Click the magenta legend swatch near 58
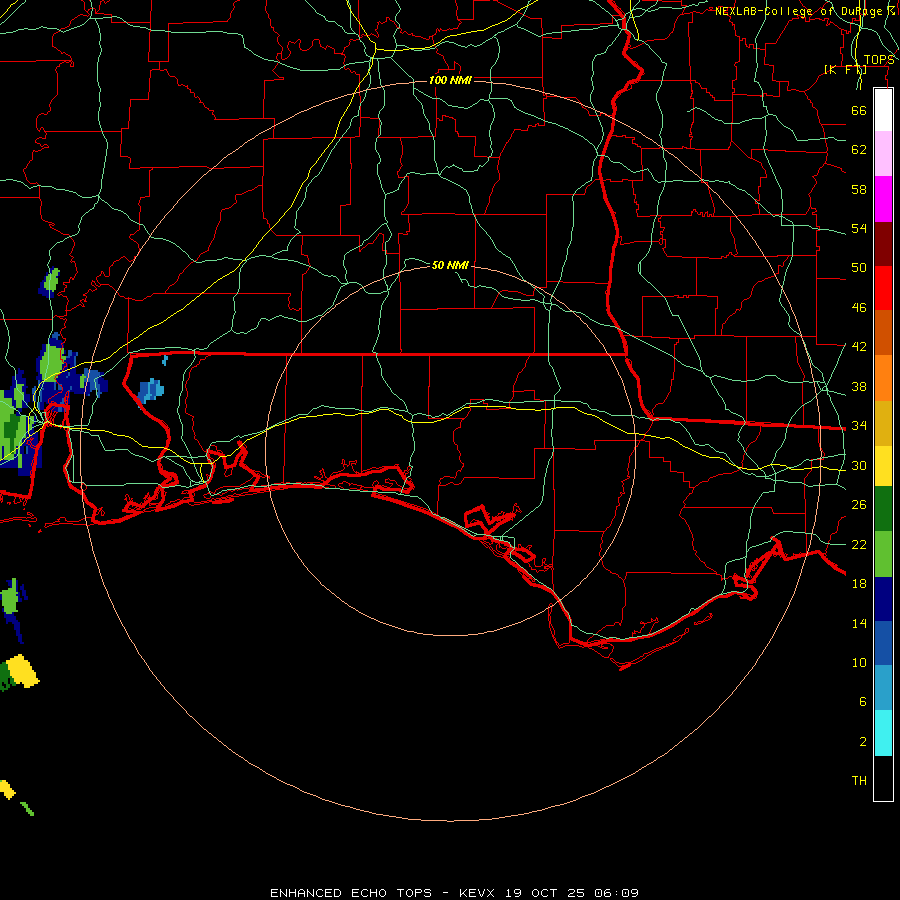Screen dimensions: 900x900 coord(883,199)
